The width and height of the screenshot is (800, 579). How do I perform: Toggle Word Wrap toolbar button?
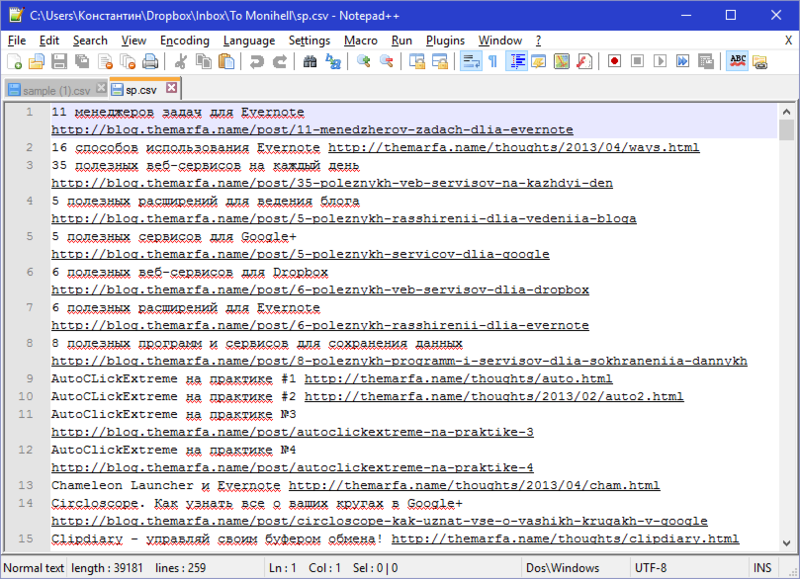[x=470, y=62]
